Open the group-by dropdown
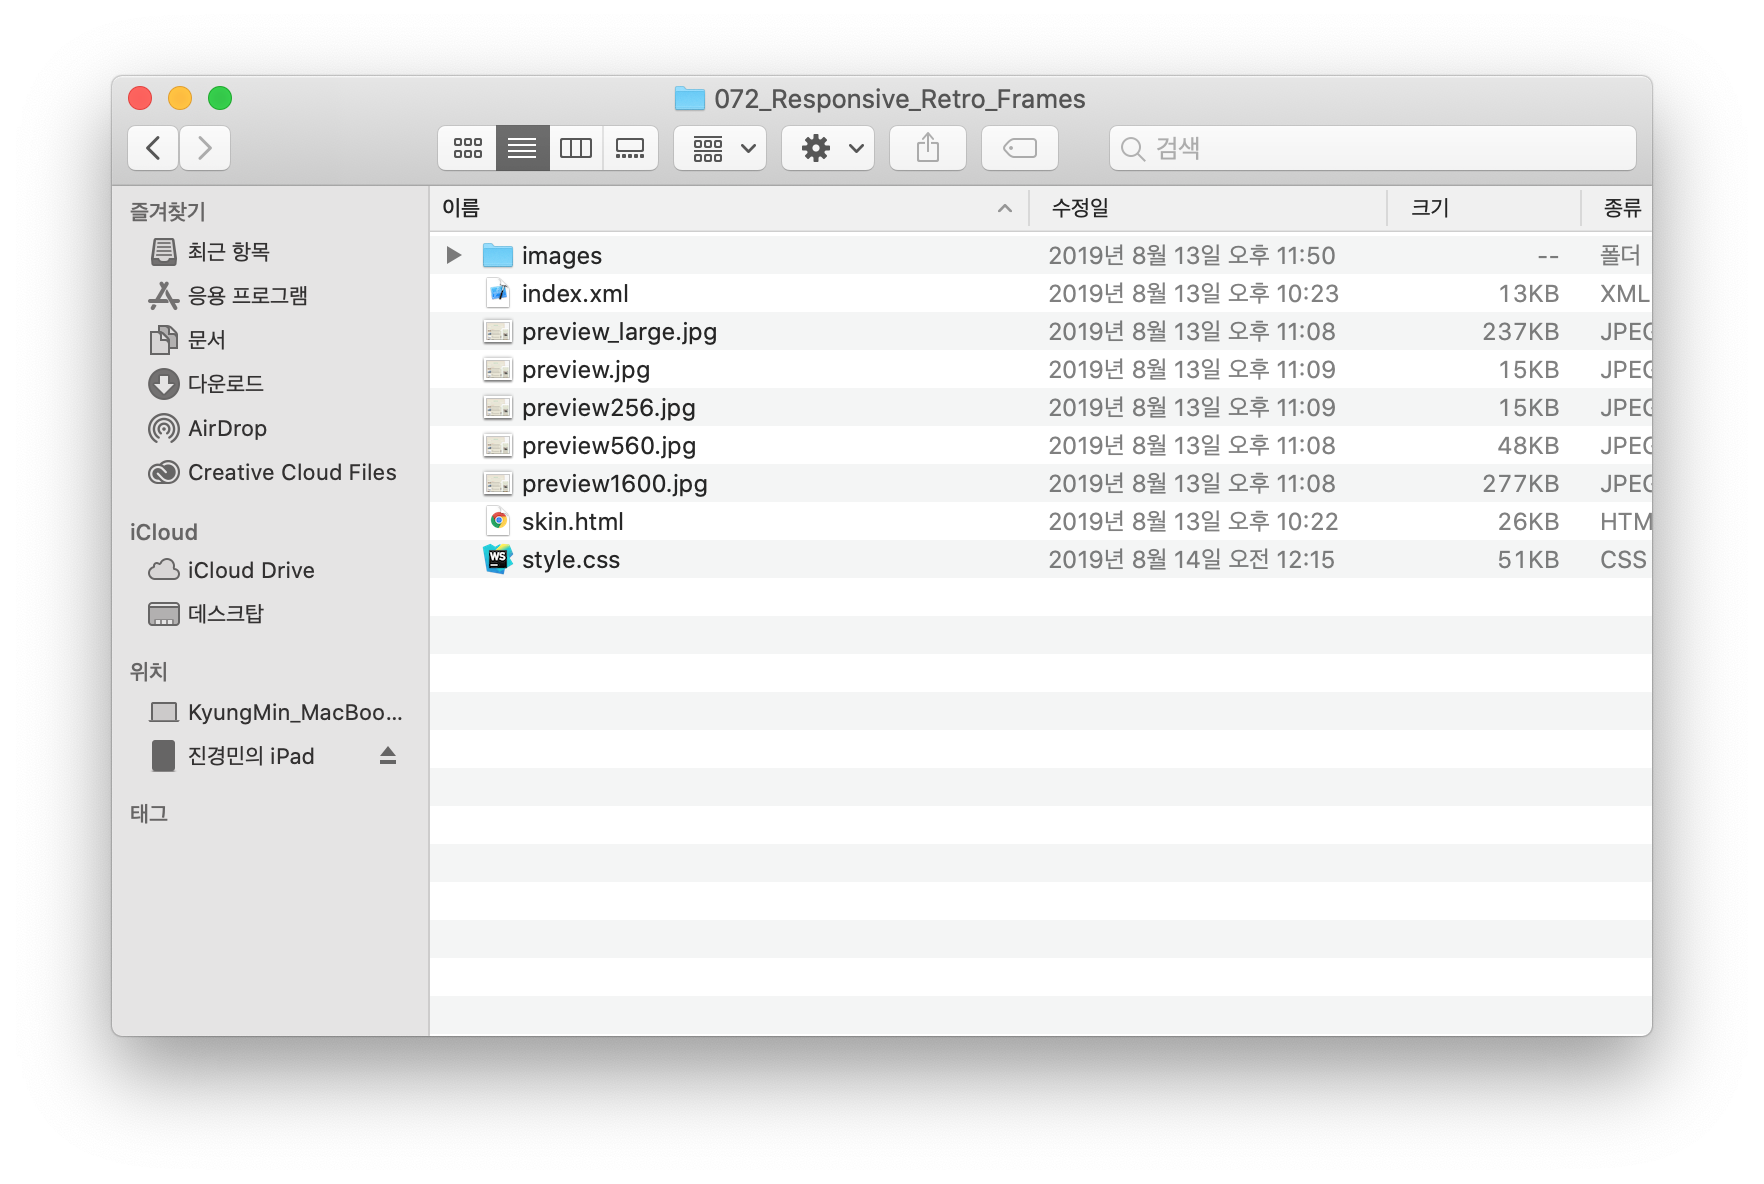 (x=720, y=148)
